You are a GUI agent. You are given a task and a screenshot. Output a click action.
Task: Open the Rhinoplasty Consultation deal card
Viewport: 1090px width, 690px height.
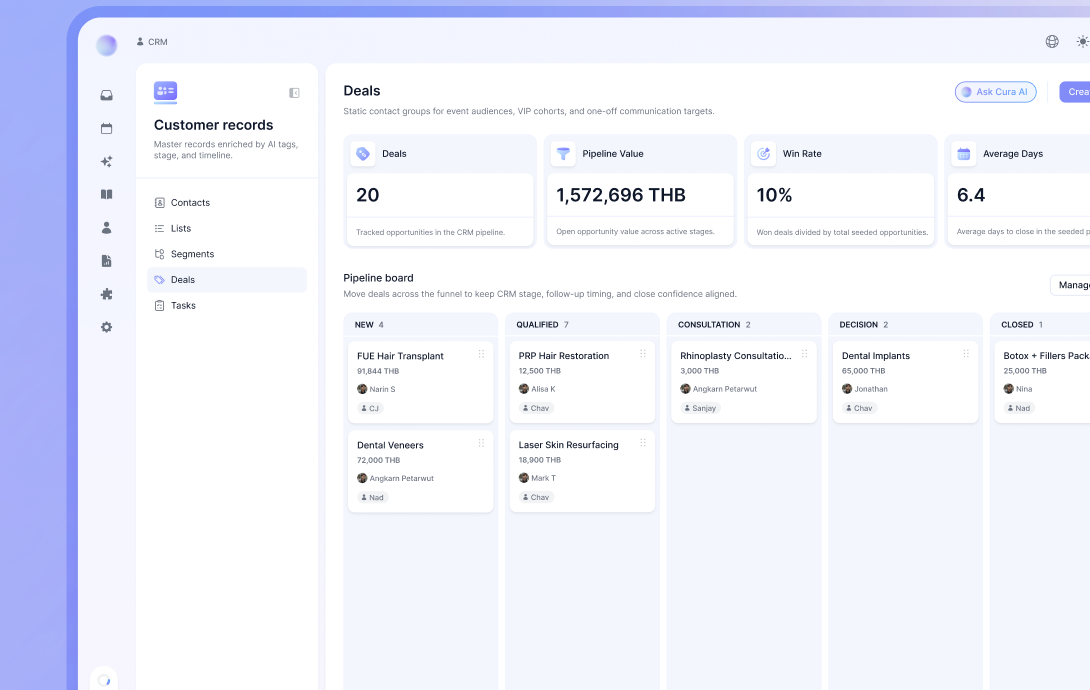[744, 381]
